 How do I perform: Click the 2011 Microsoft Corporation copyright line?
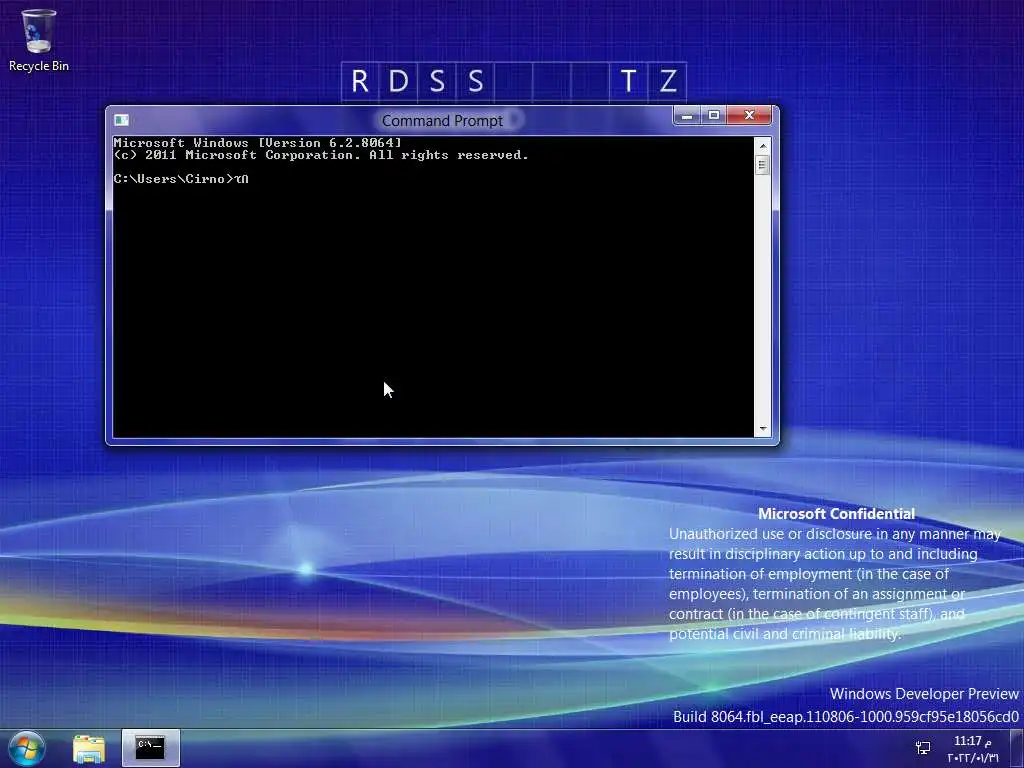[x=321, y=155]
